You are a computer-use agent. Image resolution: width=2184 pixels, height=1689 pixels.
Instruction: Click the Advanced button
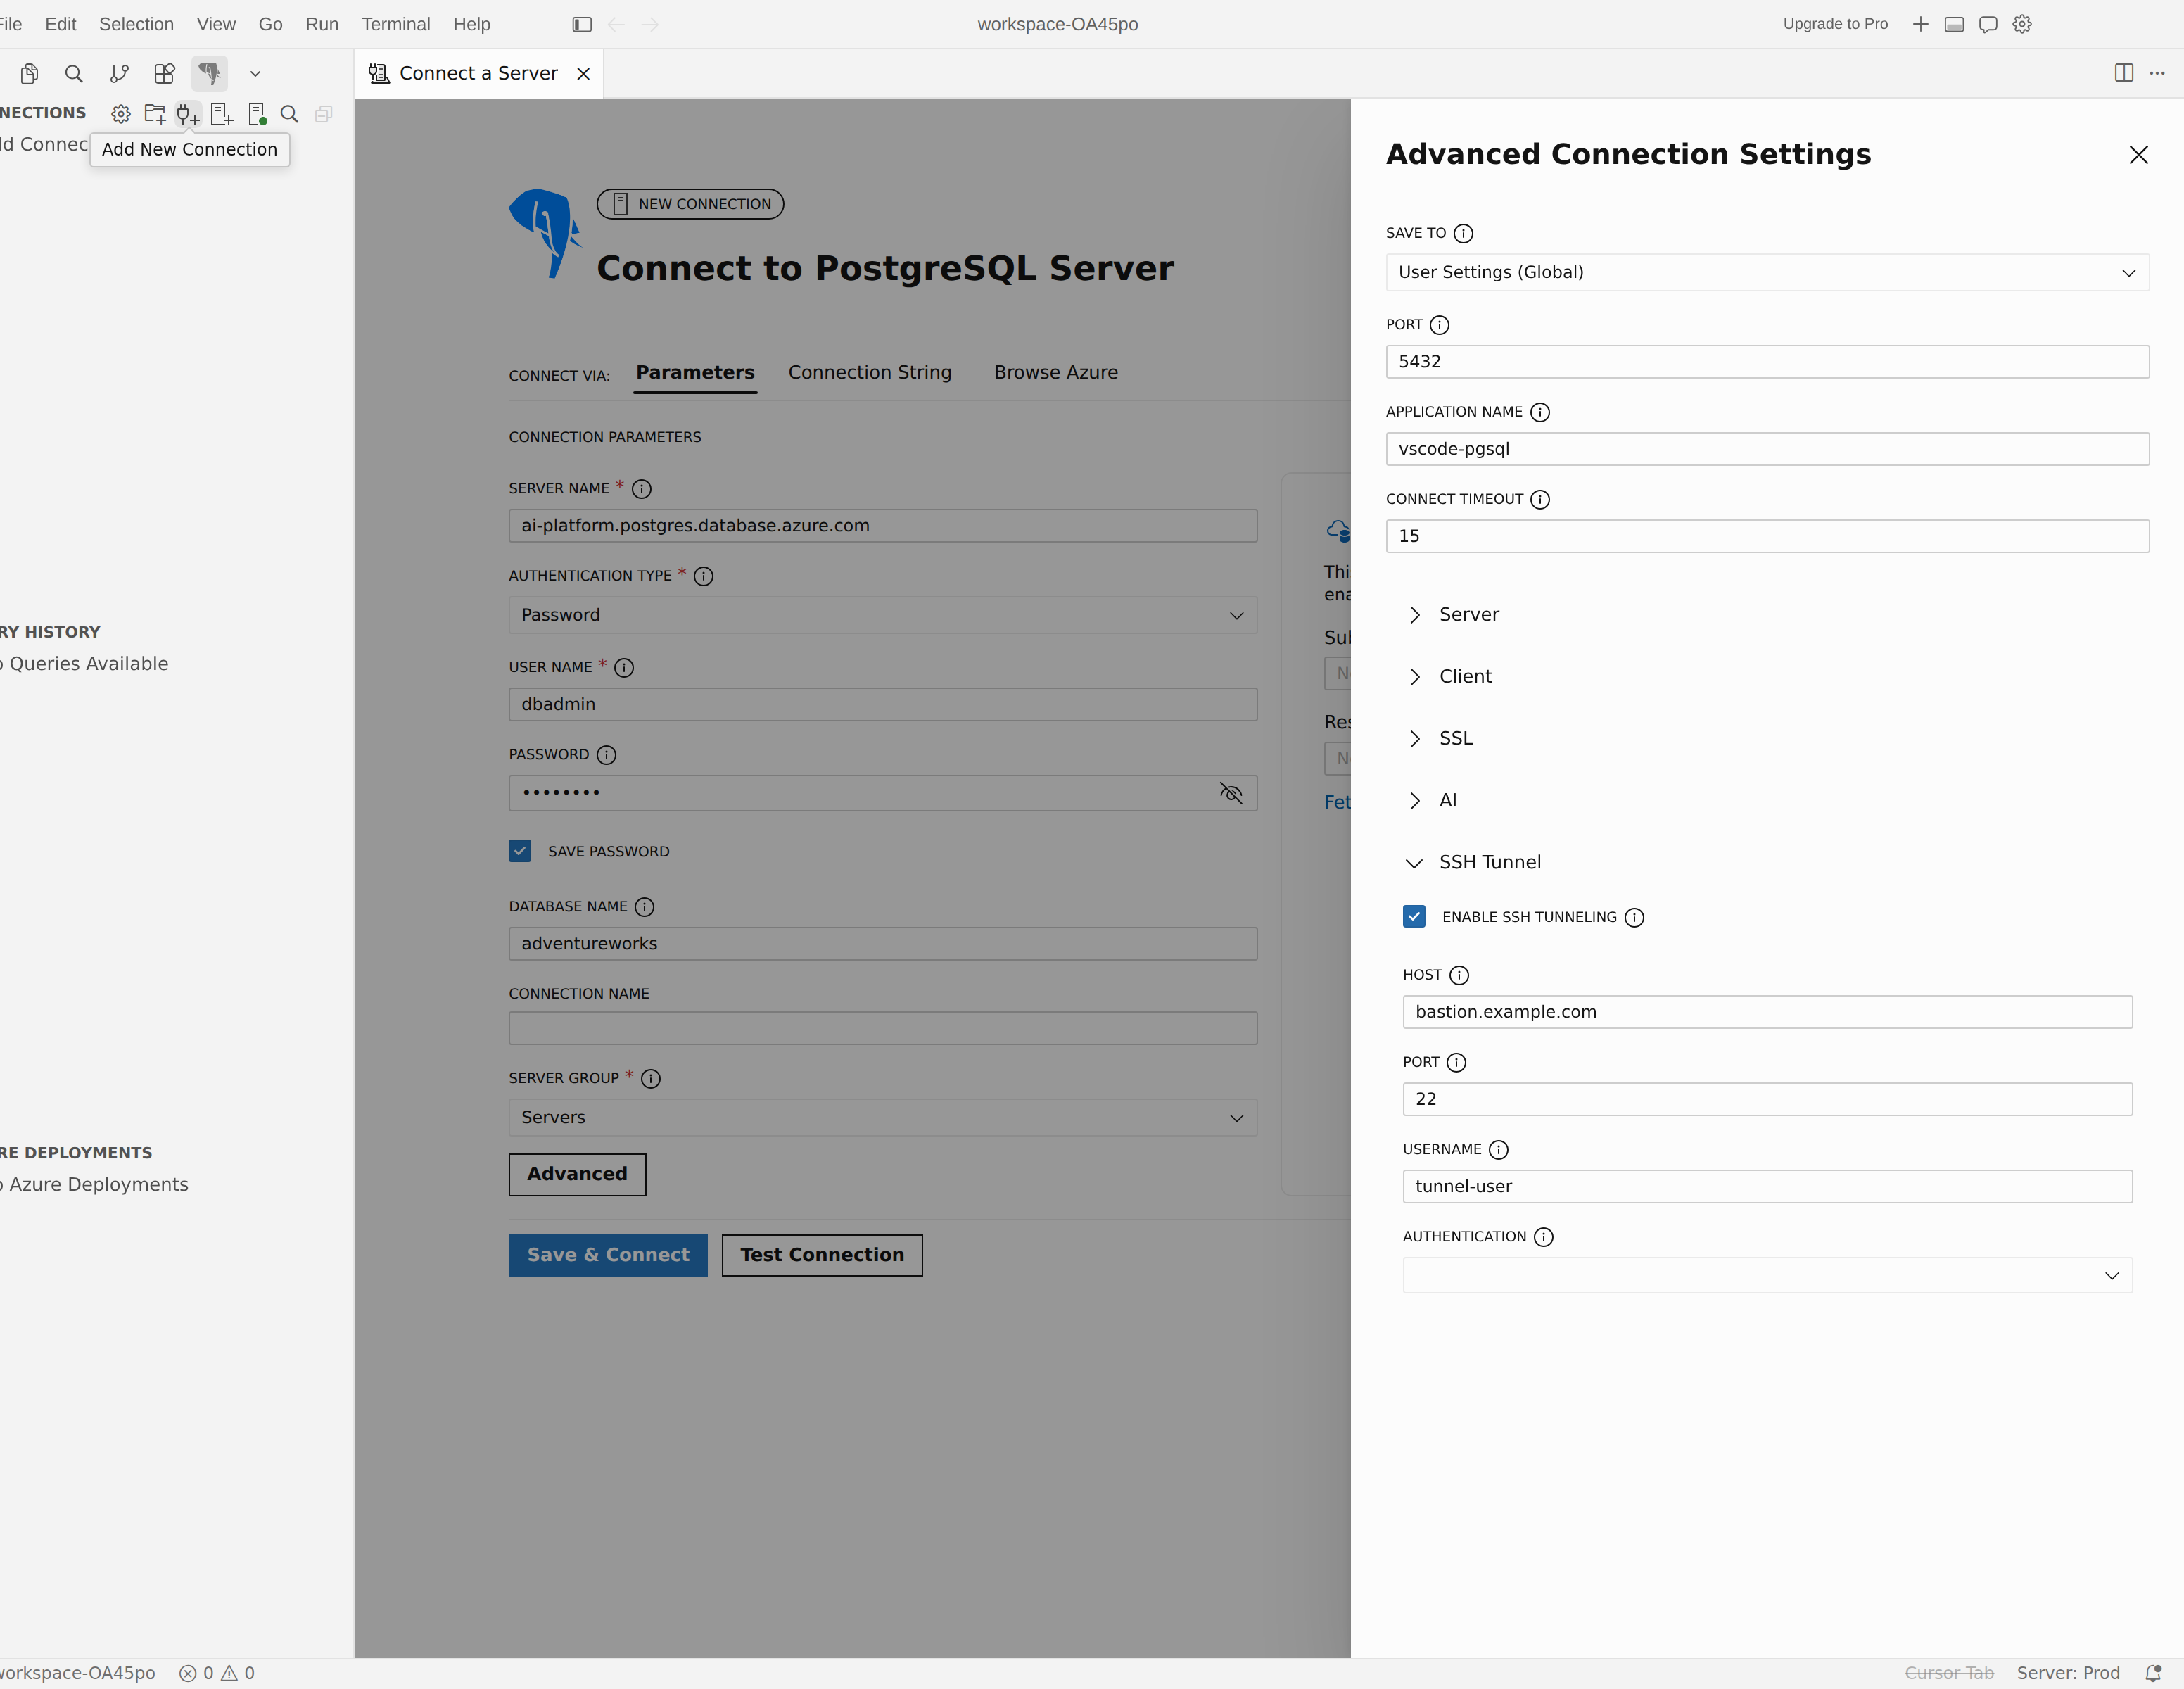[577, 1174]
